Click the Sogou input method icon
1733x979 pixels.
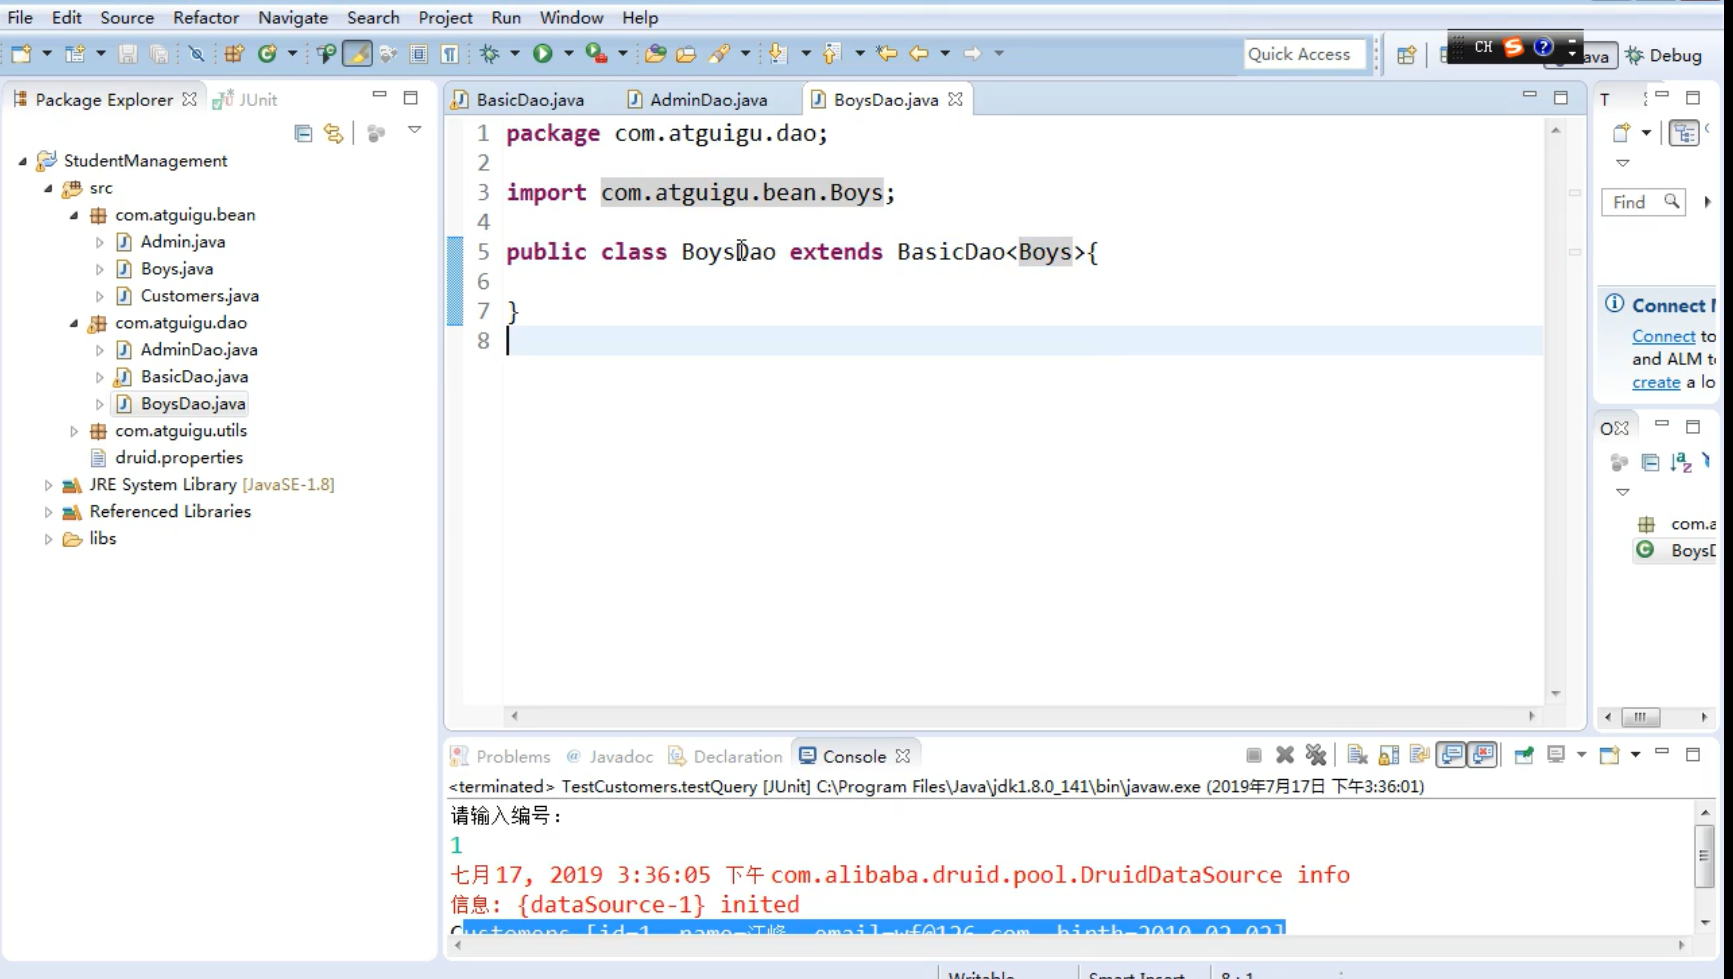[x=1514, y=47]
